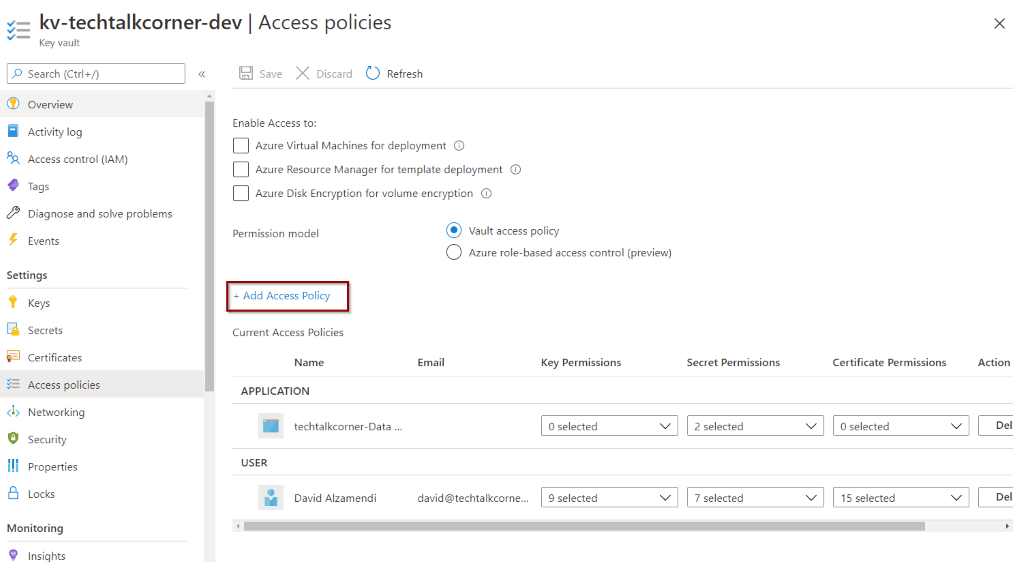Screen dimensions: 1024x562
Task: Click the Overview key icon in sidebar
Action: [13, 104]
